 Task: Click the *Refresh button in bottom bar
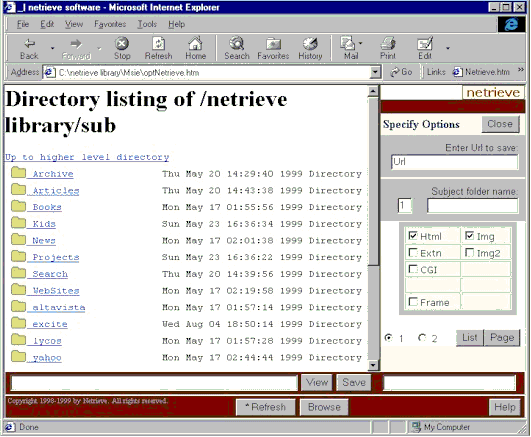[266, 407]
